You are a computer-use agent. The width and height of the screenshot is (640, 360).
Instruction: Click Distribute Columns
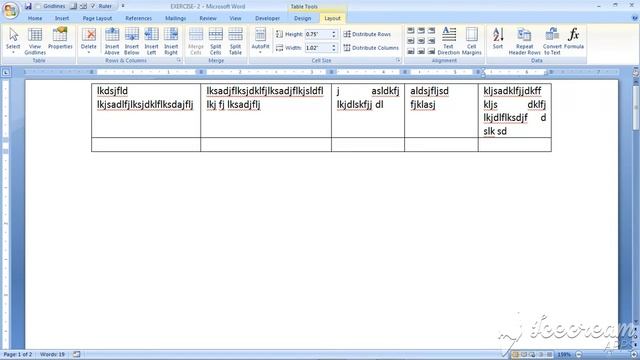click(371, 48)
